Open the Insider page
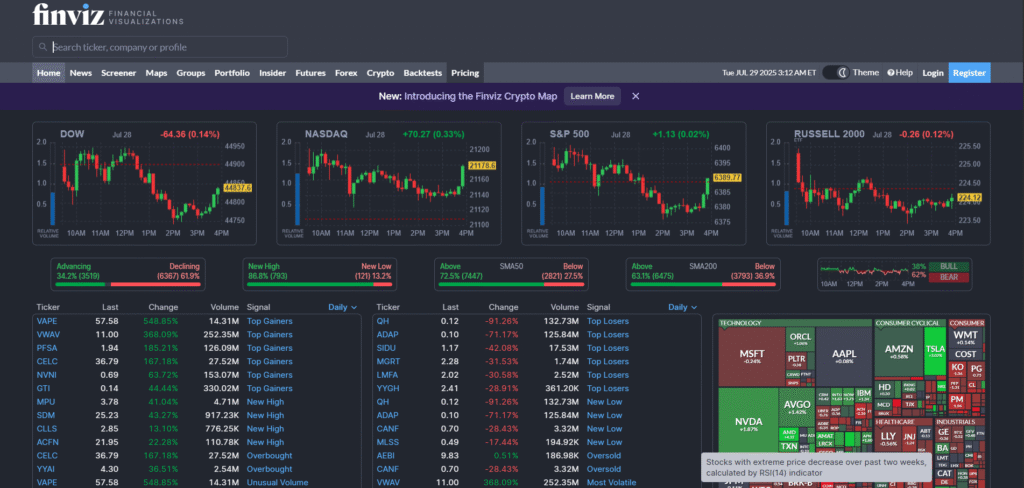Viewport: 1024px width, 488px height. point(272,73)
